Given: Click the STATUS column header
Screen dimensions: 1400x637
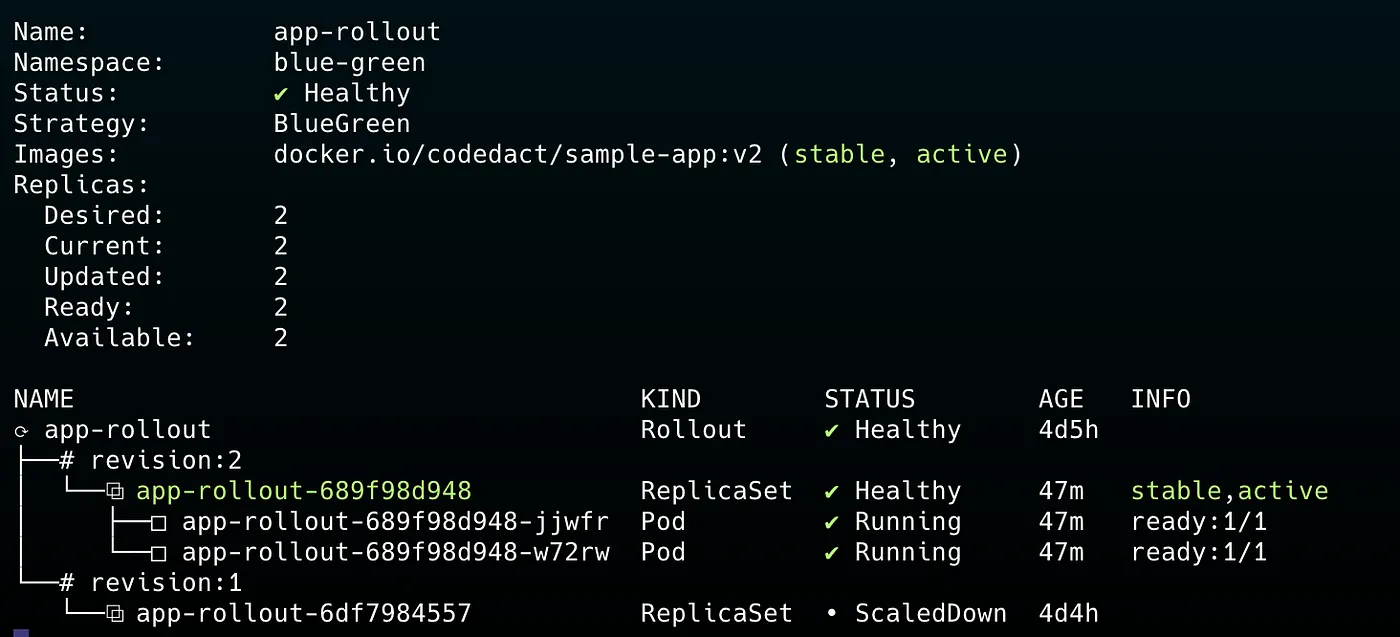Looking at the screenshot, I should (869, 400).
